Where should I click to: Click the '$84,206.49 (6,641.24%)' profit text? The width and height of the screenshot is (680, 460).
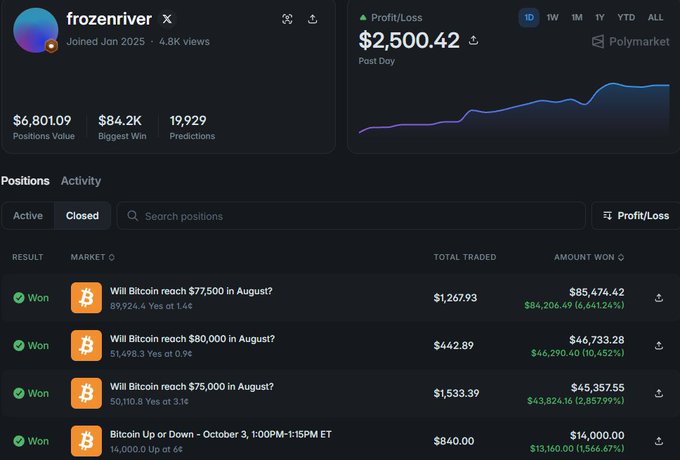tap(574, 305)
